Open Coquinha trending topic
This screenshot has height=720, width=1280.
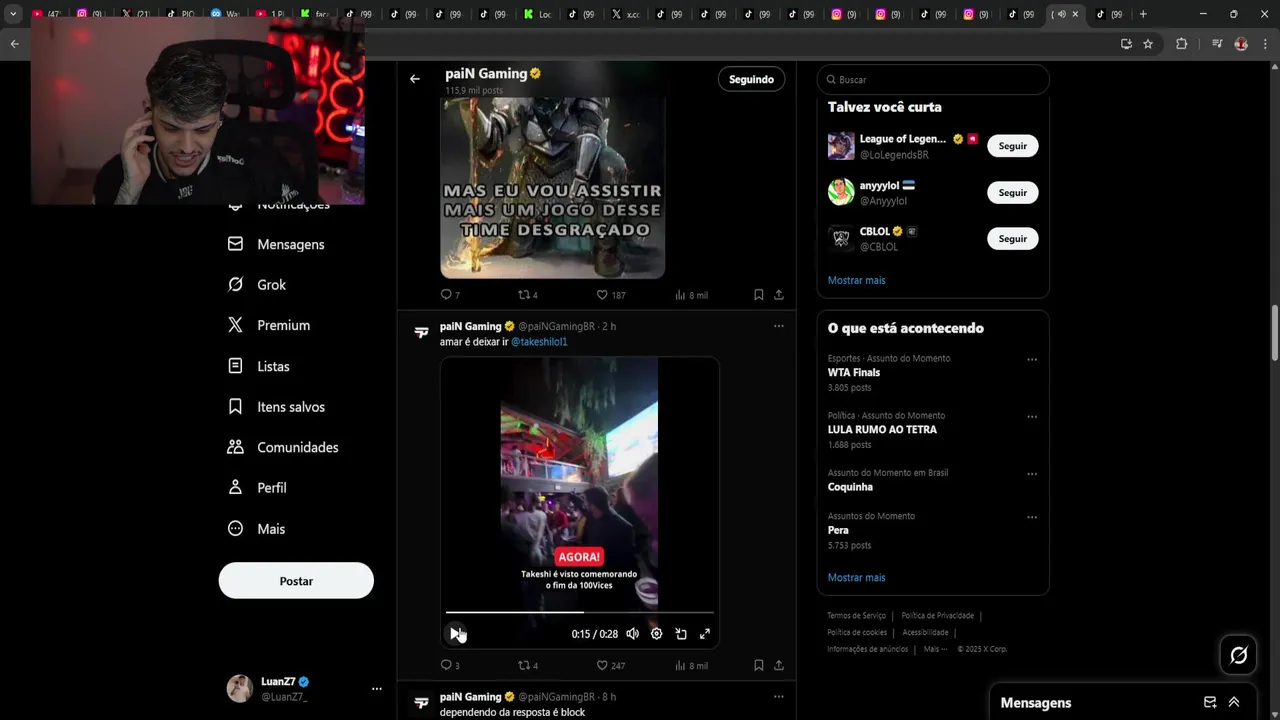(850, 487)
